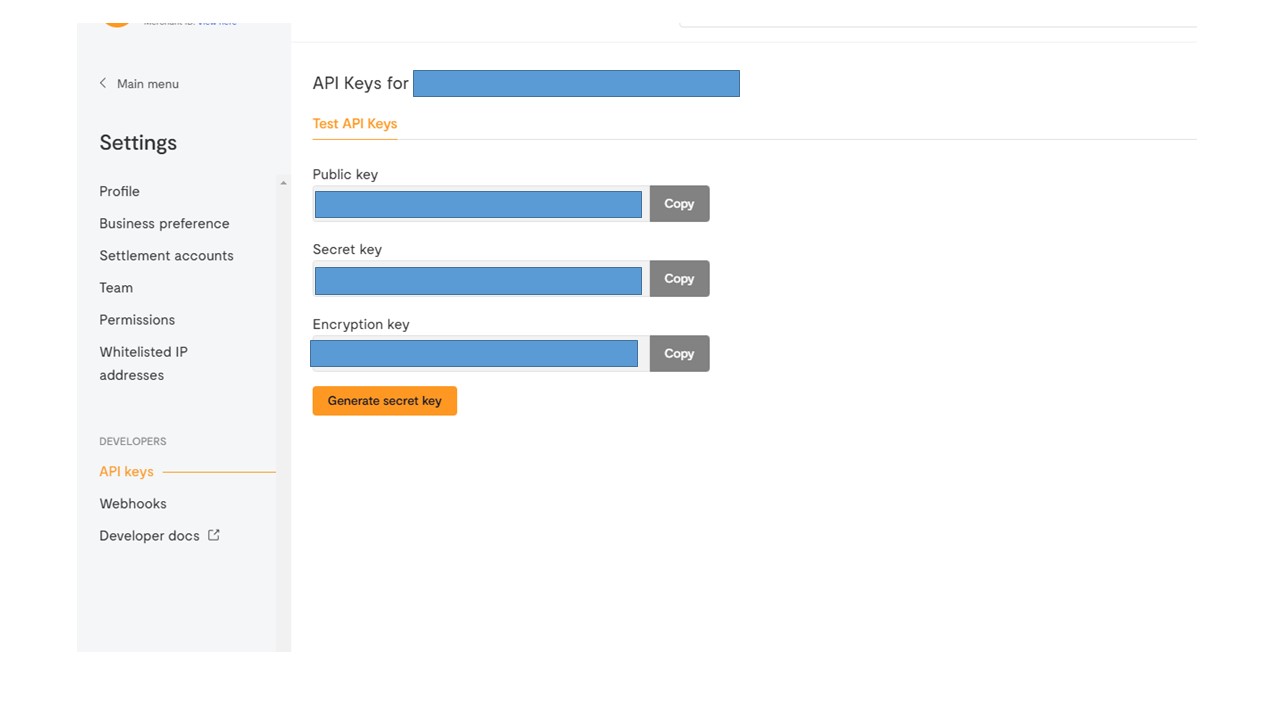This screenshot has width=1280, height=720.
Task: Click the 'Encryption key' label
Action: 361,324
